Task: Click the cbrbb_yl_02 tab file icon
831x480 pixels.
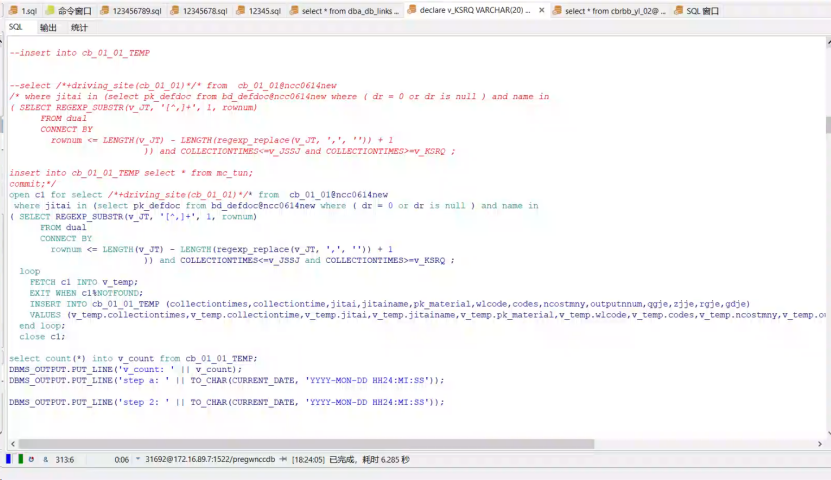Action: 557,11
